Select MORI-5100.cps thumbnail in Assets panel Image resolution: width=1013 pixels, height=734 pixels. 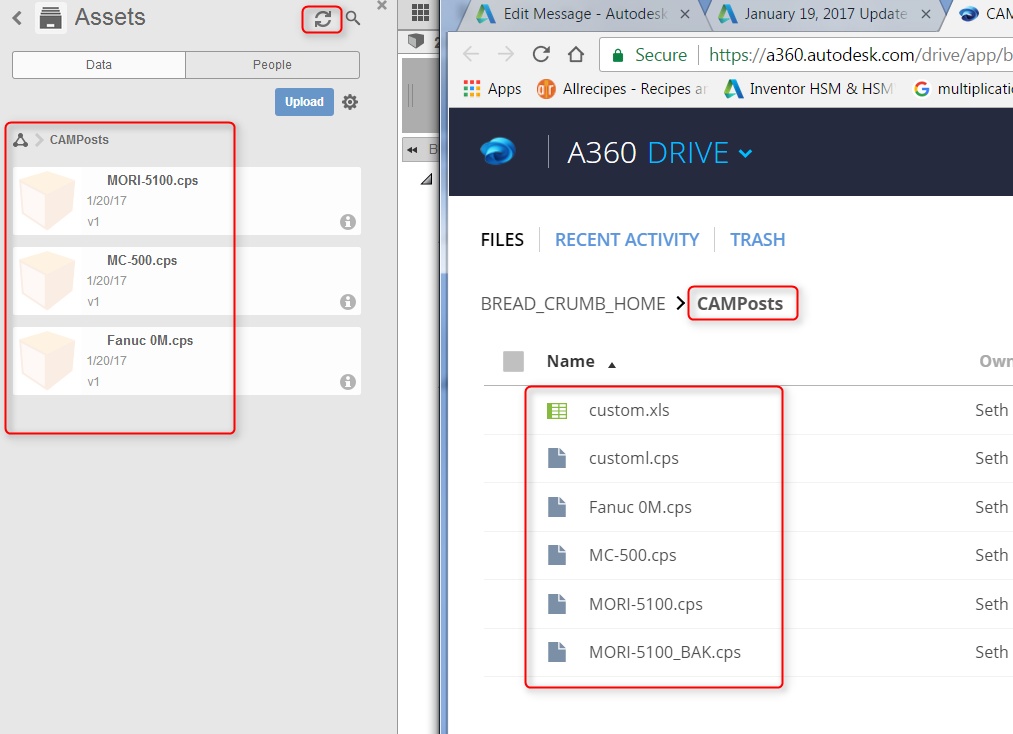click(47, 200)
